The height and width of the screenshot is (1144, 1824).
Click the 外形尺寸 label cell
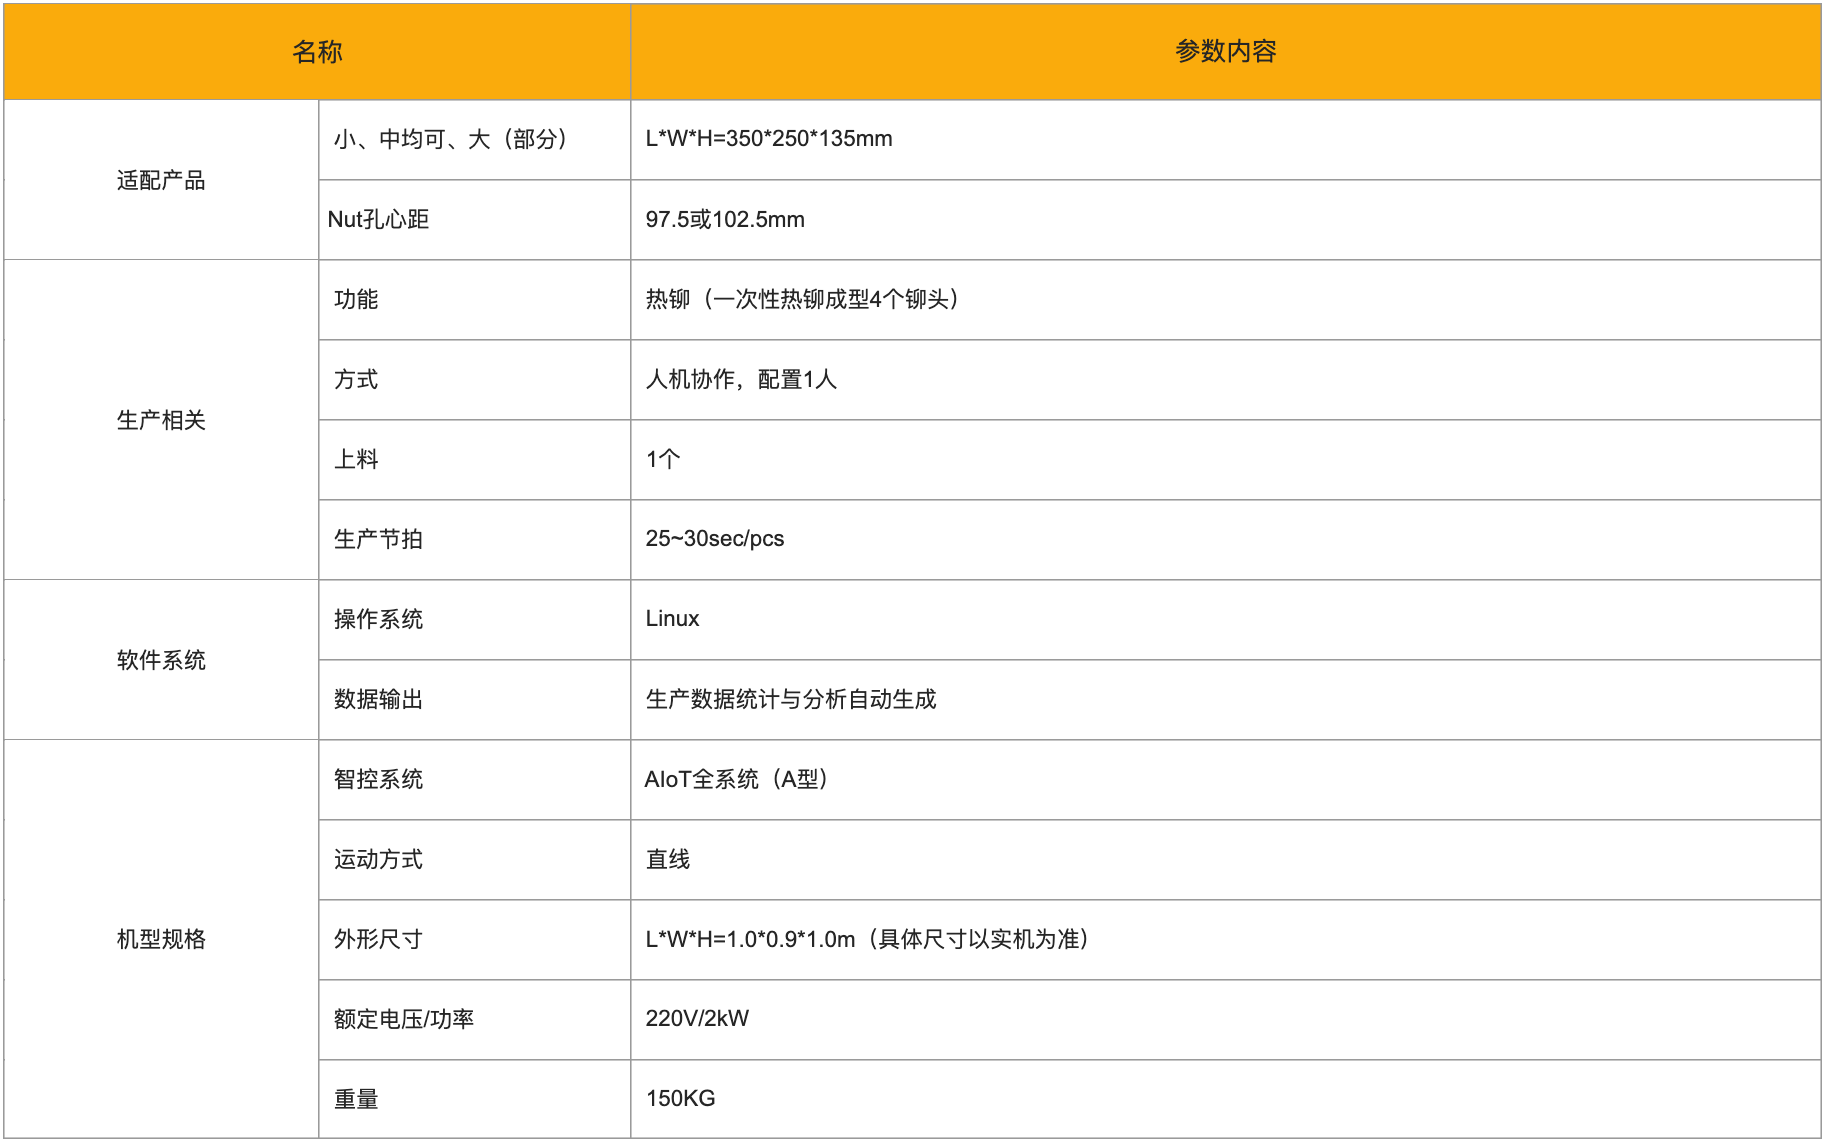[x=378, y=940]
